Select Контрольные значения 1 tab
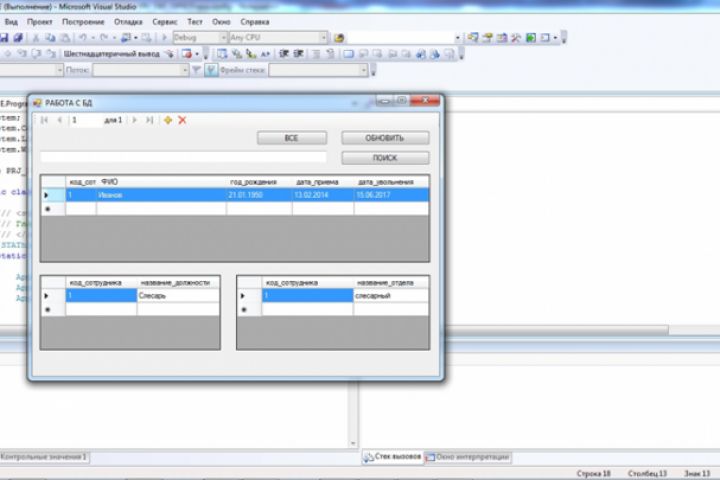The image size is (720, 480). (x=44, y=457)
